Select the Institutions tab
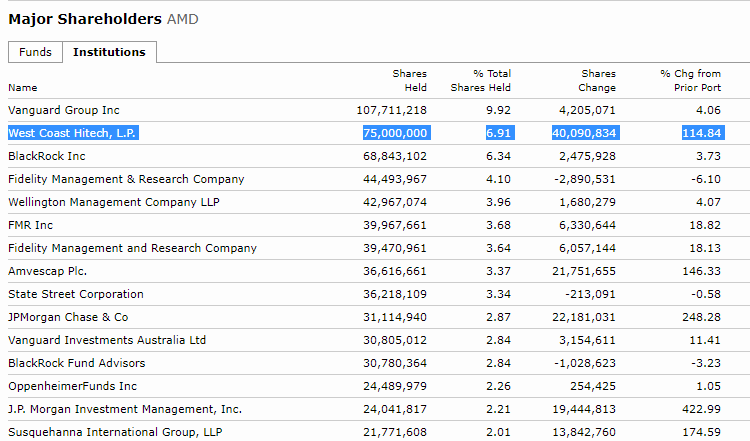Screen dimensions: 750x441 coord(109,52)
